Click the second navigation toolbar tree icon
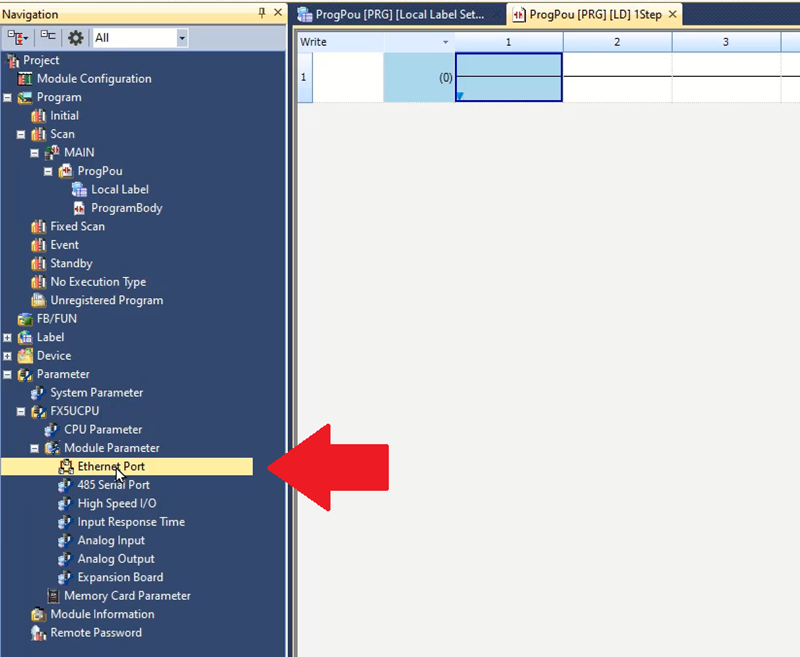This screenshot has width=800, height=657. click(48, 37)
